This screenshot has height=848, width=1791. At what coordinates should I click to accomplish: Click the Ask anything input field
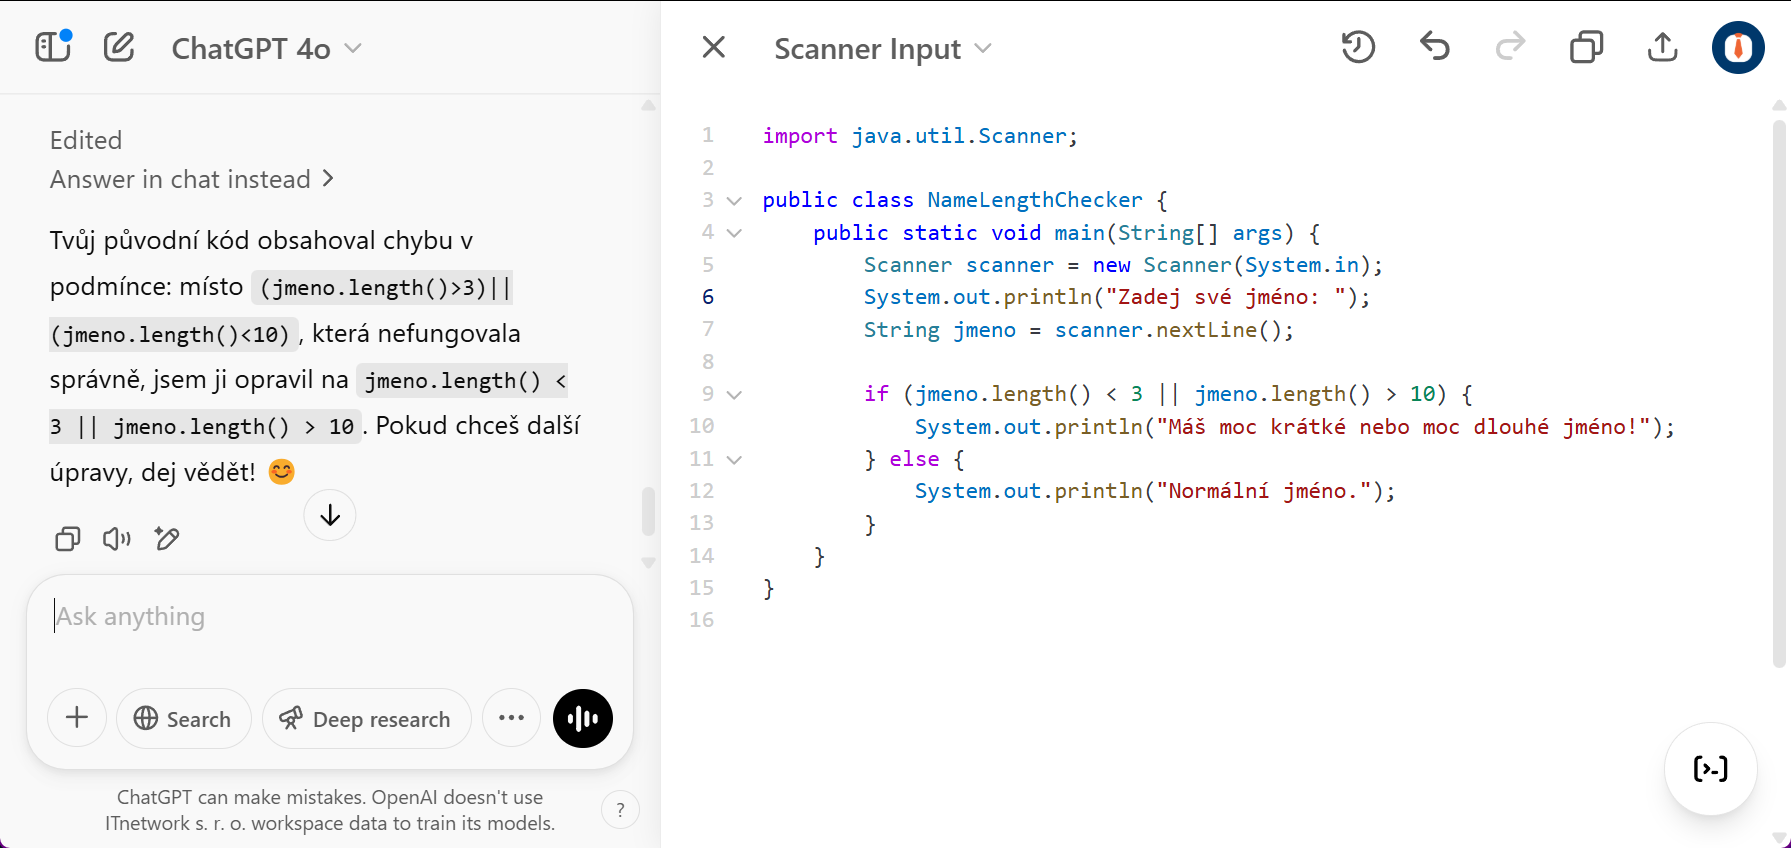click(x=330, y=617)
